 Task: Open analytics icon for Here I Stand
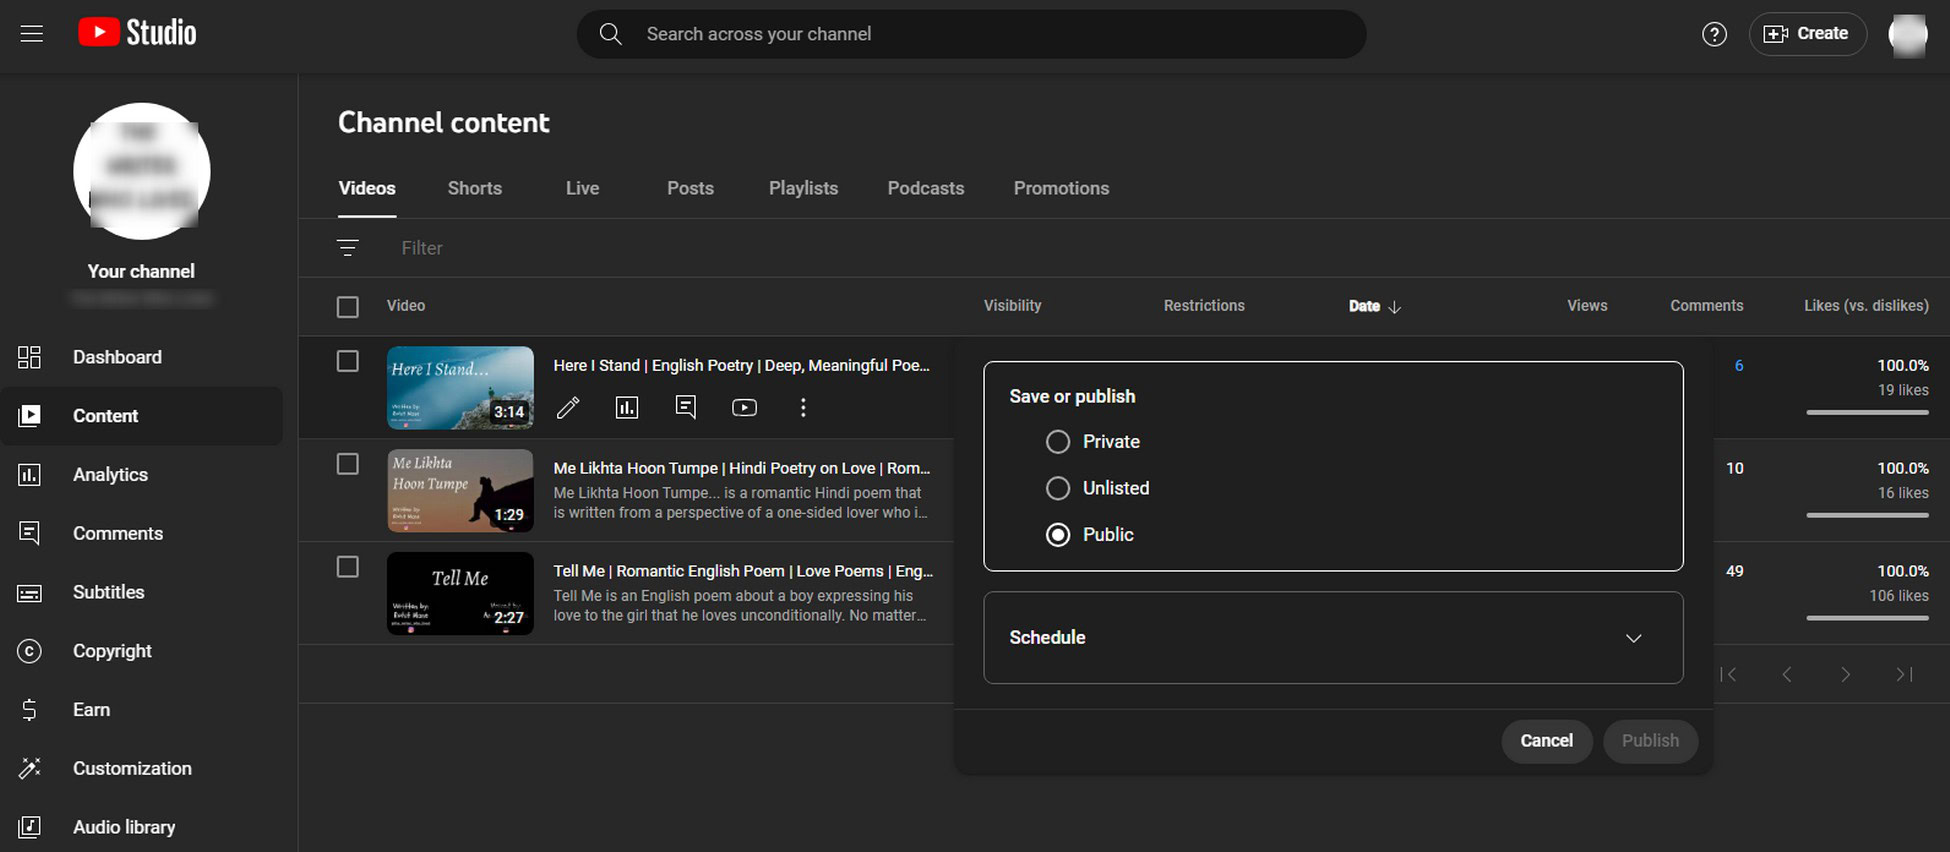[x=627, y=407]
